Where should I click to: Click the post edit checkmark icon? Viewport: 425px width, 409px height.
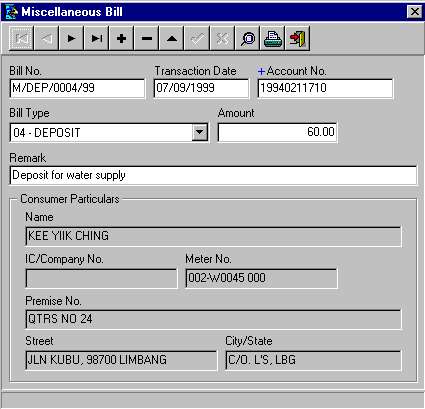[x=197, y=38]
